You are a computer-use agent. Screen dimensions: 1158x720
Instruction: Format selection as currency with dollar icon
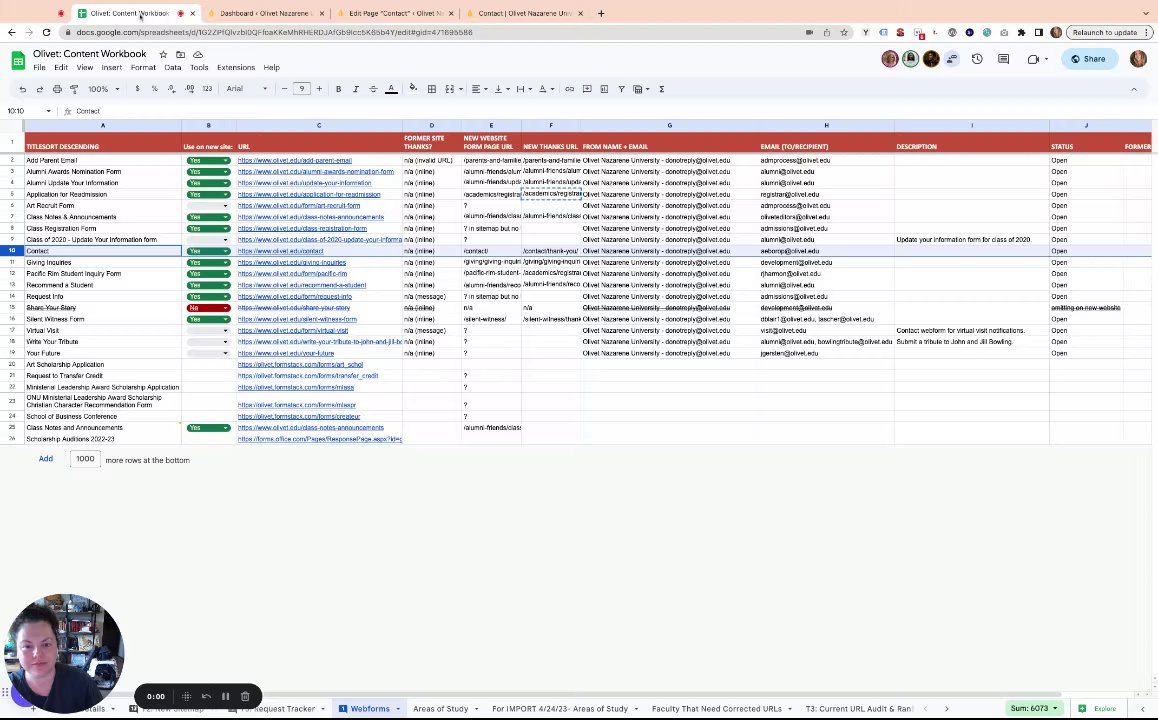pos(137,89)
